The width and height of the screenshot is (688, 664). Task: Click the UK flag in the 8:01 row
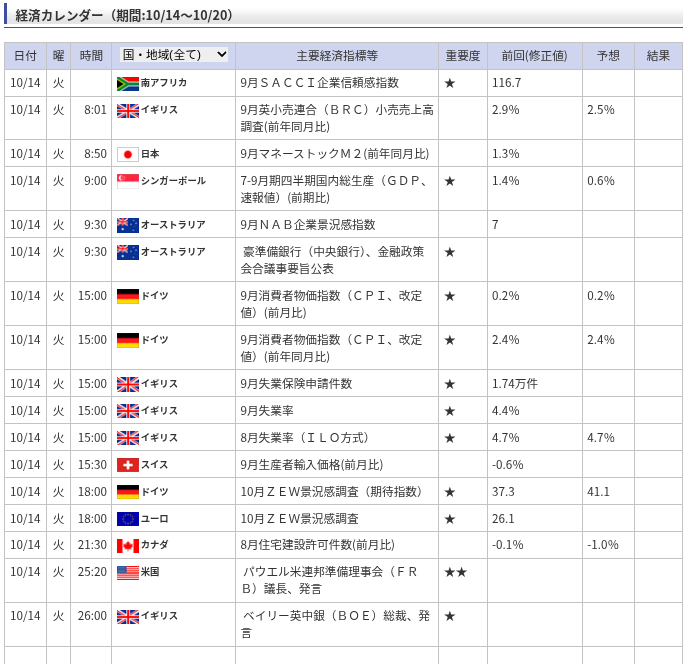(128, 110)
